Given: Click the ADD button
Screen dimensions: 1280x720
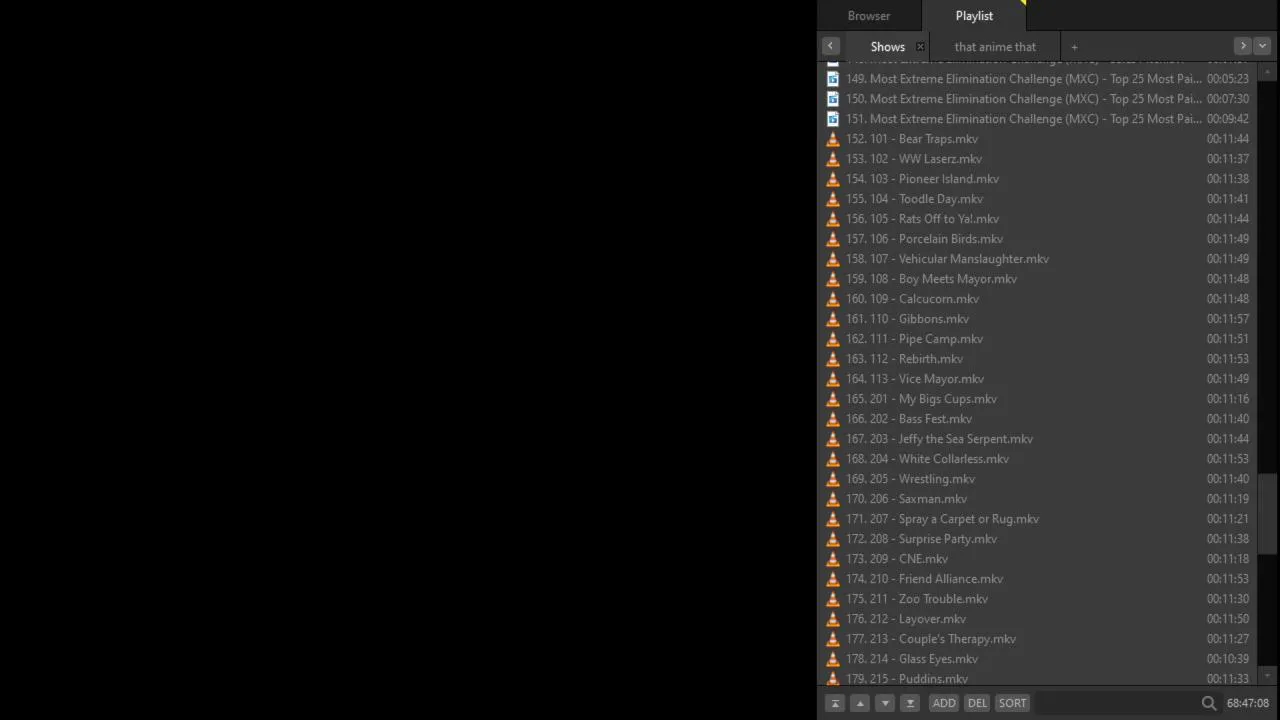Looking at the screenshot, I should pyautogui.click(x=944, y=703).
